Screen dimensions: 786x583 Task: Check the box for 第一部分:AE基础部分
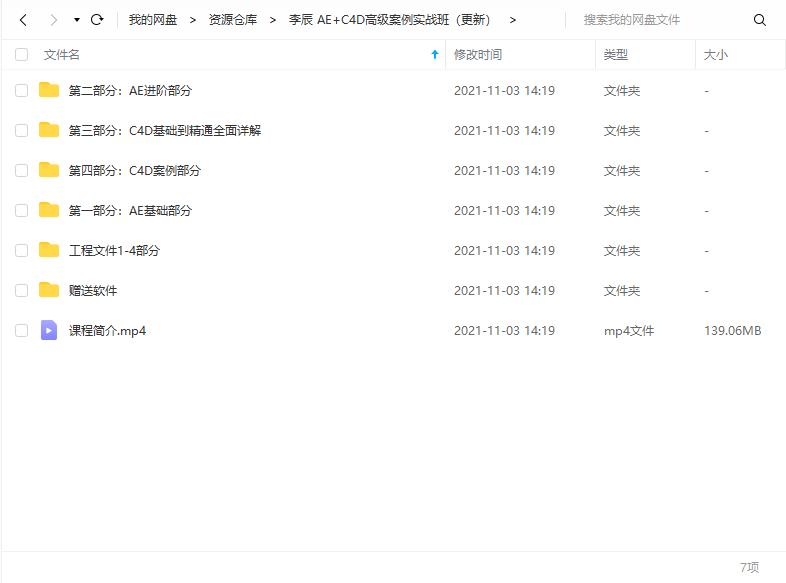coord(22,211)
